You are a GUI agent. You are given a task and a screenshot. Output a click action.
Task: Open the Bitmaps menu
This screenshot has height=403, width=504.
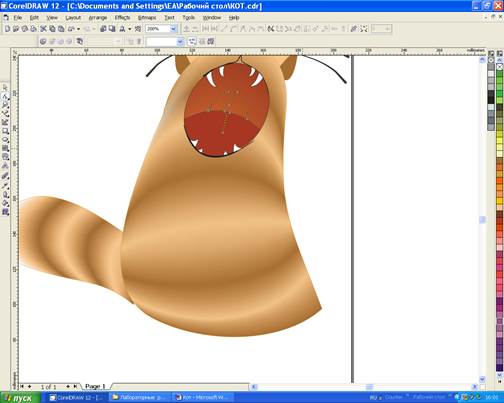pos(147,18)
